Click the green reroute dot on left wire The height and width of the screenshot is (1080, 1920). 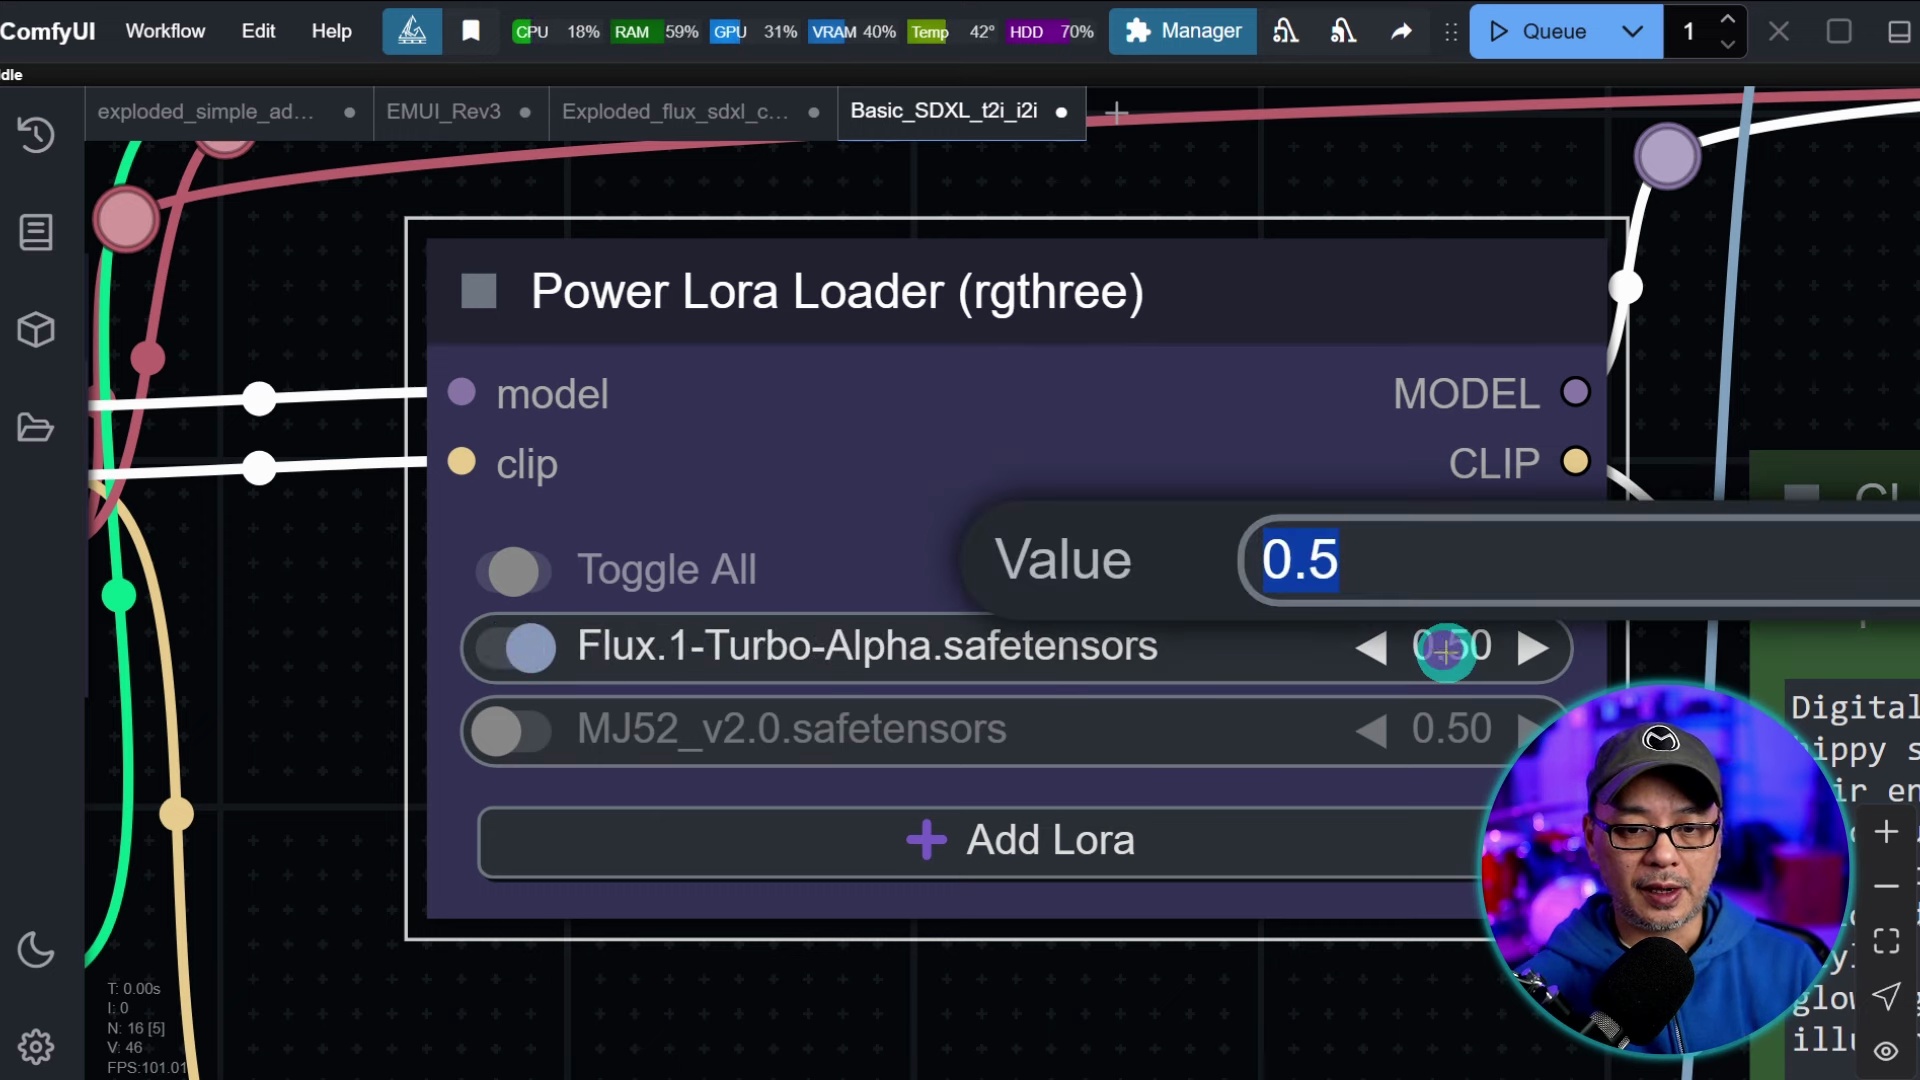119,596
